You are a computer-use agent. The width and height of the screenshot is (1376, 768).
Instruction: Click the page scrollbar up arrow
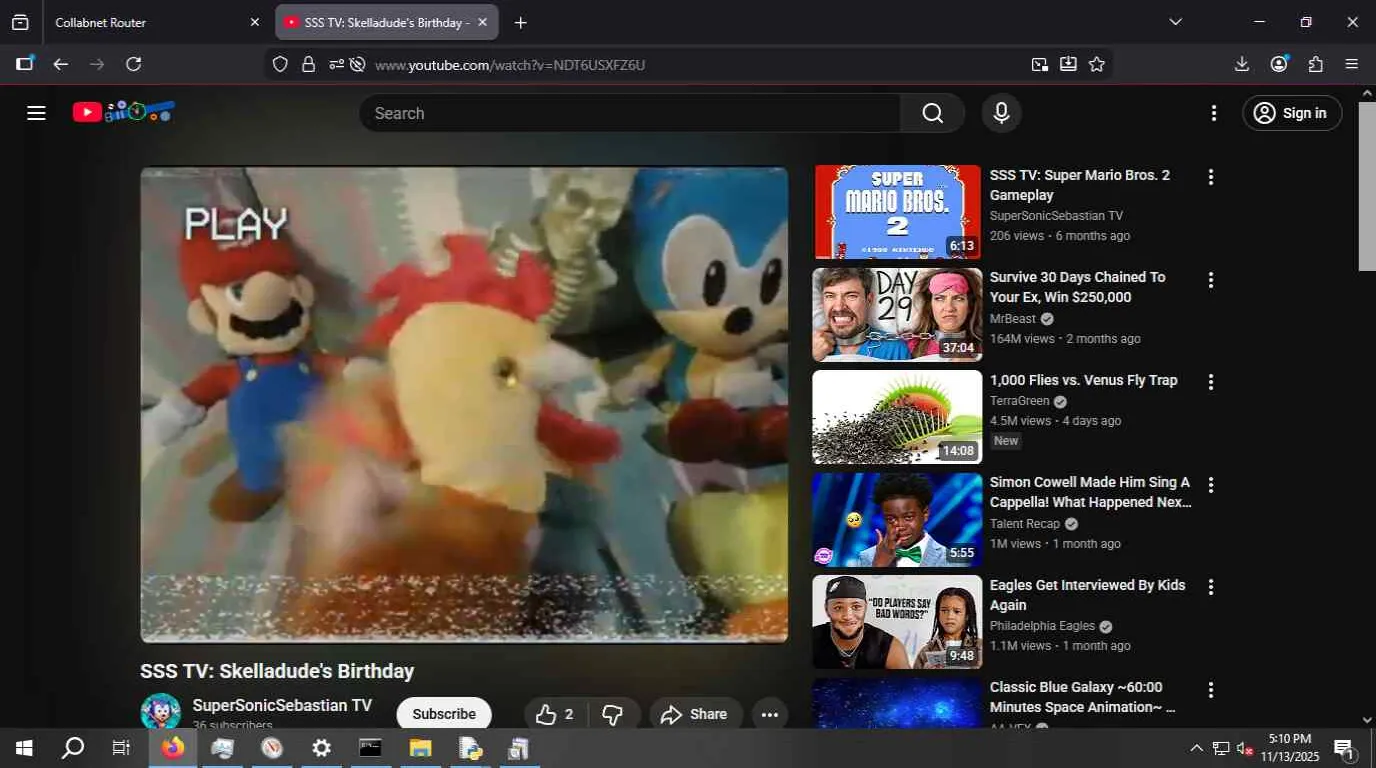(1367, 93)
